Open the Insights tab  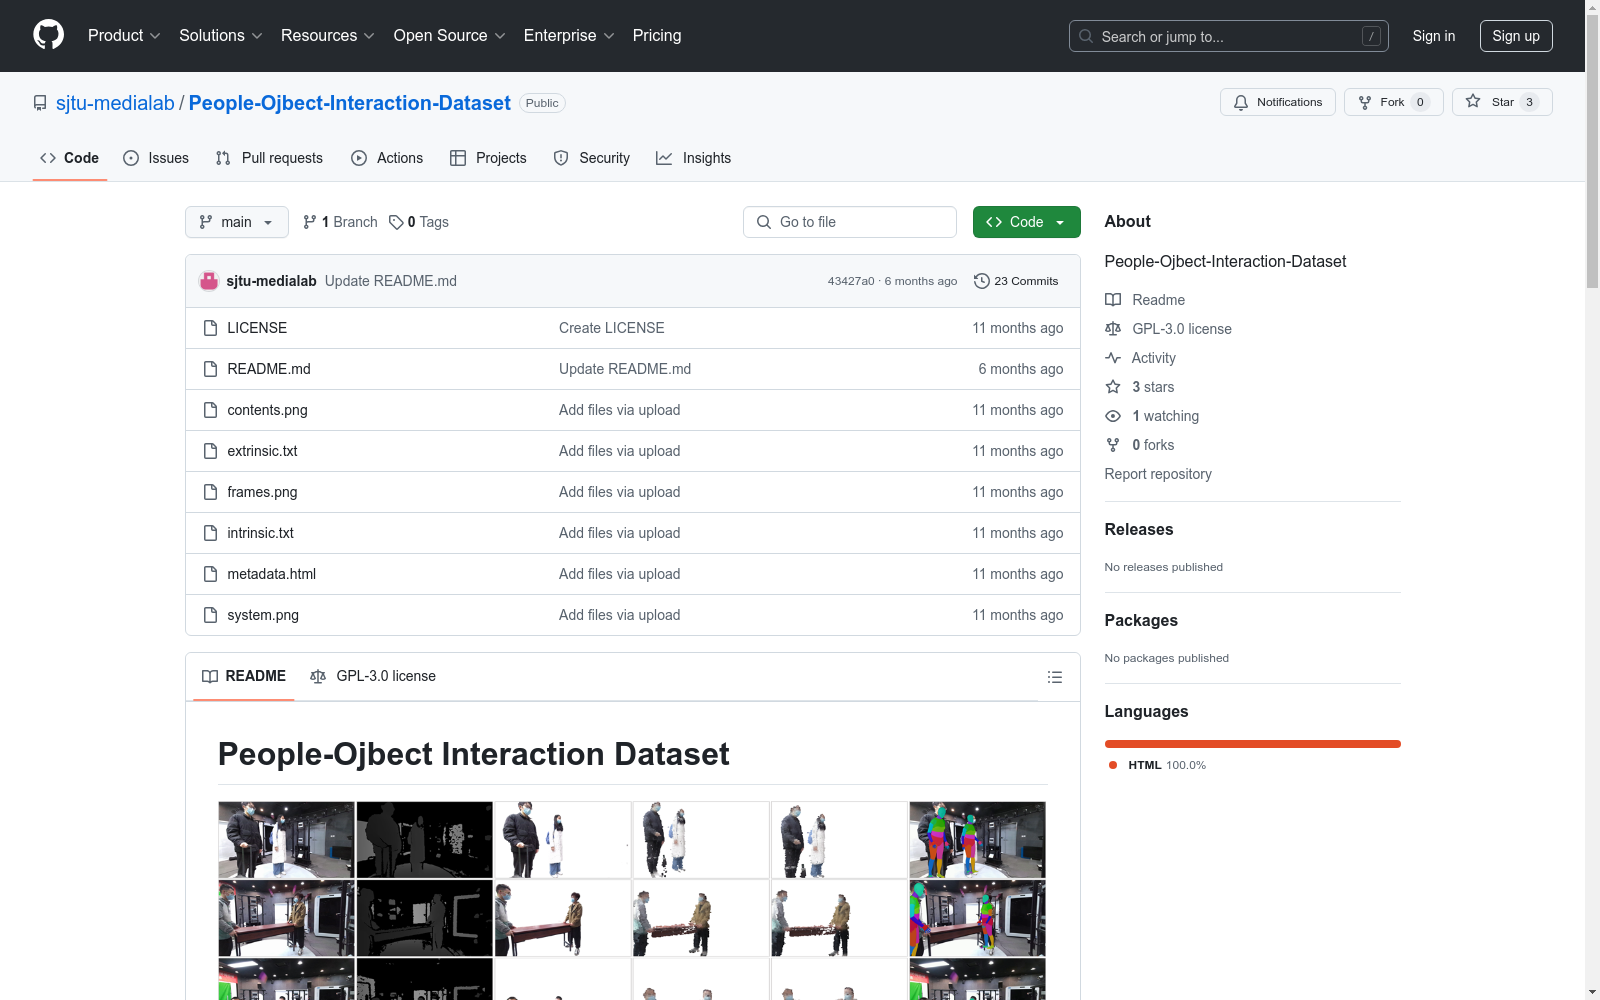click(693, 158)
